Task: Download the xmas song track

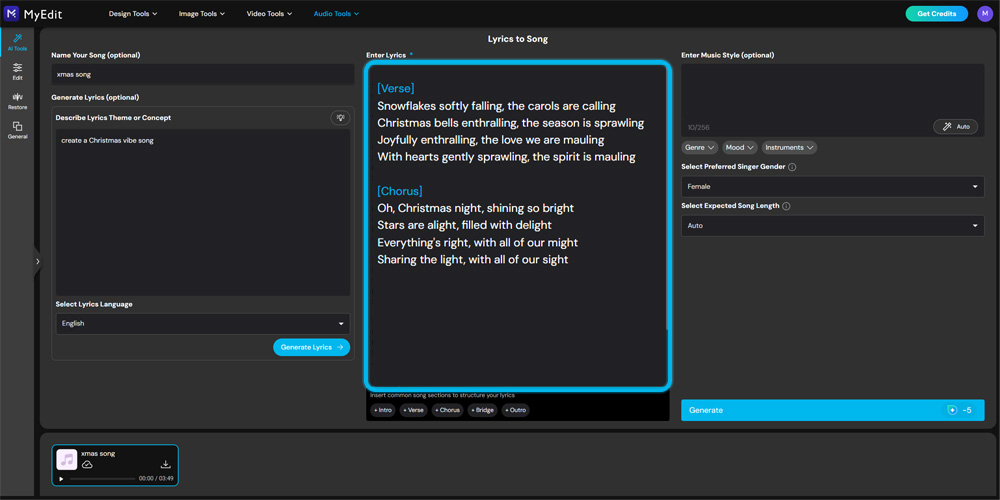Action: click(x=166, y=464)
